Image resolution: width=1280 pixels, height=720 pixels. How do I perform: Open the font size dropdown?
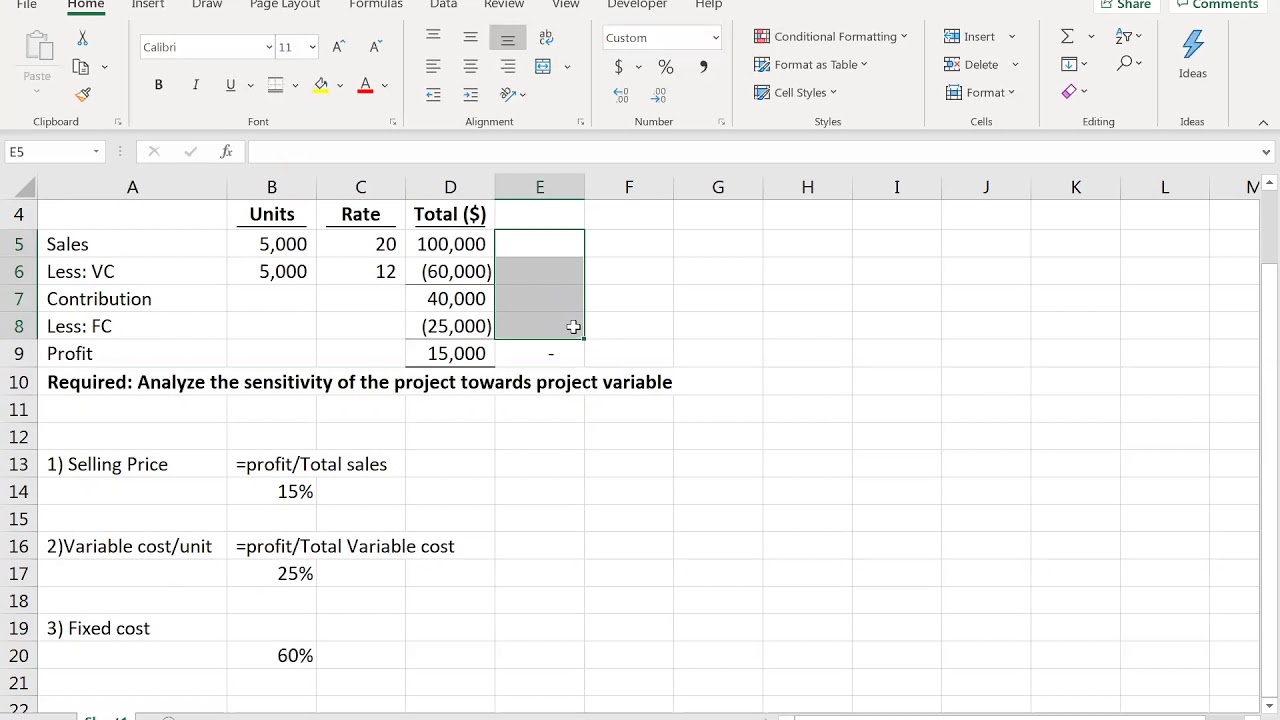click(312, 47)
